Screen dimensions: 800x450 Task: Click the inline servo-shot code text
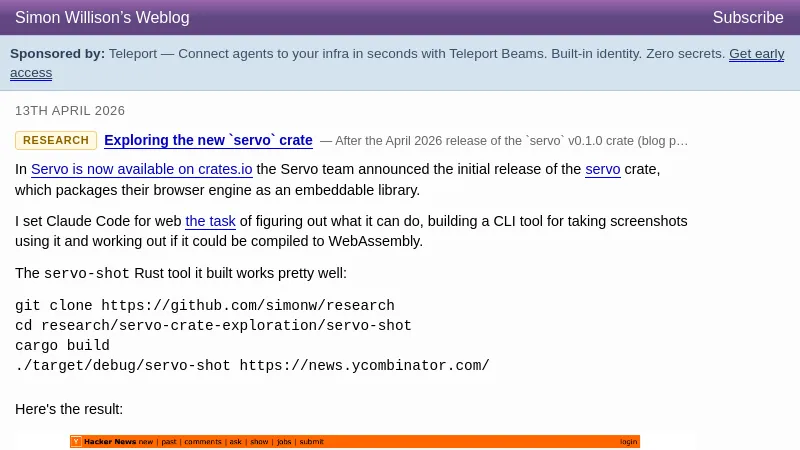click(x=87, y=274)
